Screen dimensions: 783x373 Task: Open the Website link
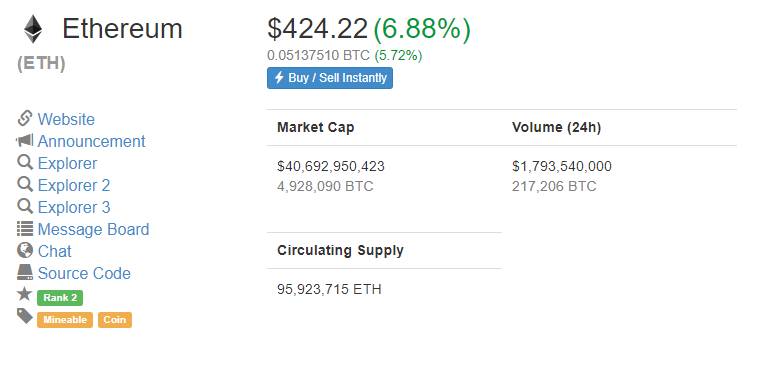(66, 119)
